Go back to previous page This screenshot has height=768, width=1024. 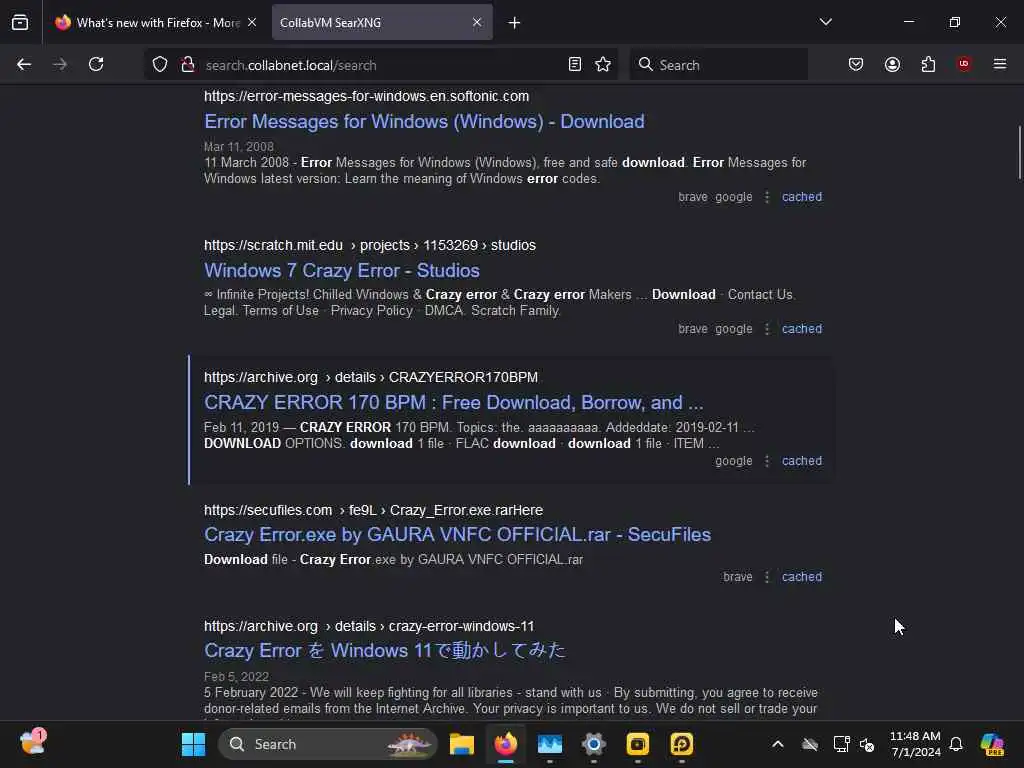[24, 64]
